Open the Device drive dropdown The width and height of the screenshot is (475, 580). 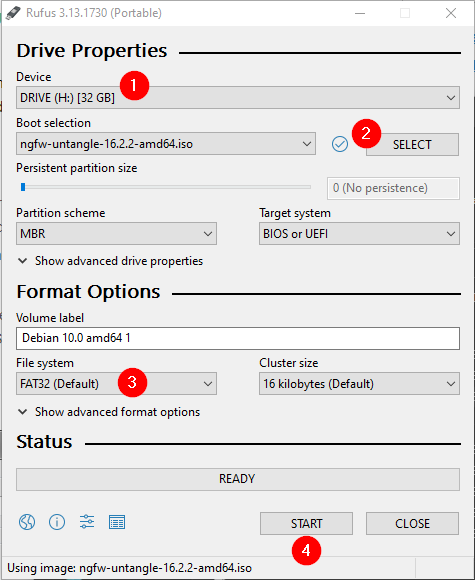[x=238, y=98]
